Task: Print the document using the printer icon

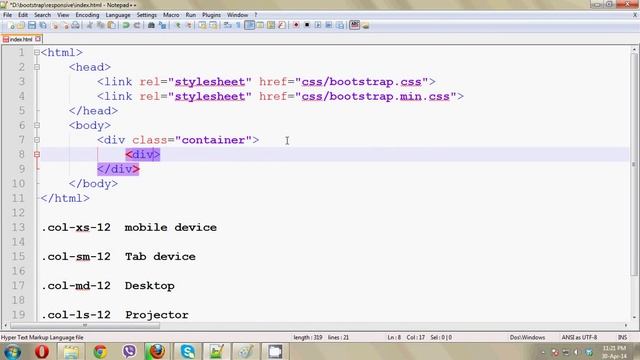Action: (76, 25)
